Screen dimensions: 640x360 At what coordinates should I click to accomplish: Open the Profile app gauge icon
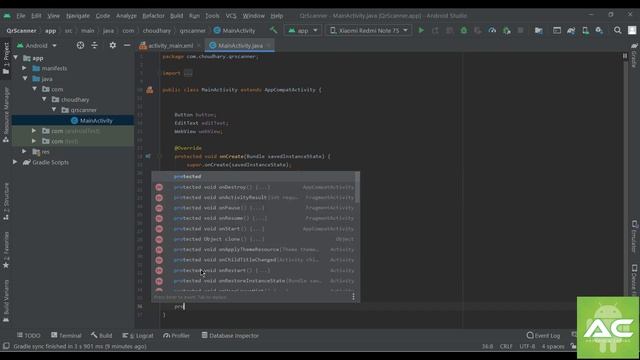coord(492,30)
